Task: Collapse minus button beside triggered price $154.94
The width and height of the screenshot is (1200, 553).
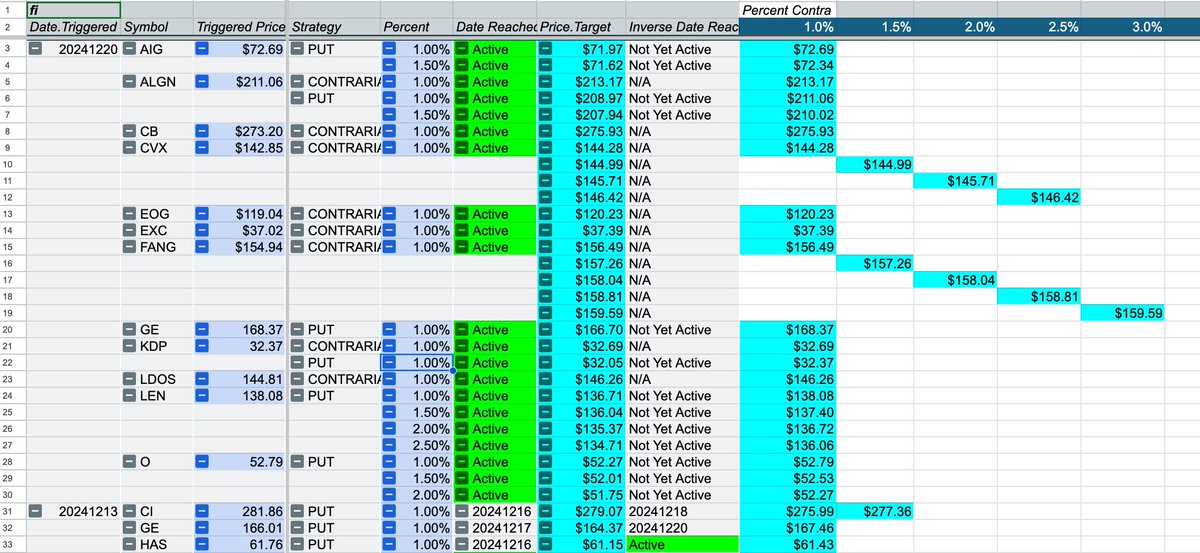Action: point(202,247)
